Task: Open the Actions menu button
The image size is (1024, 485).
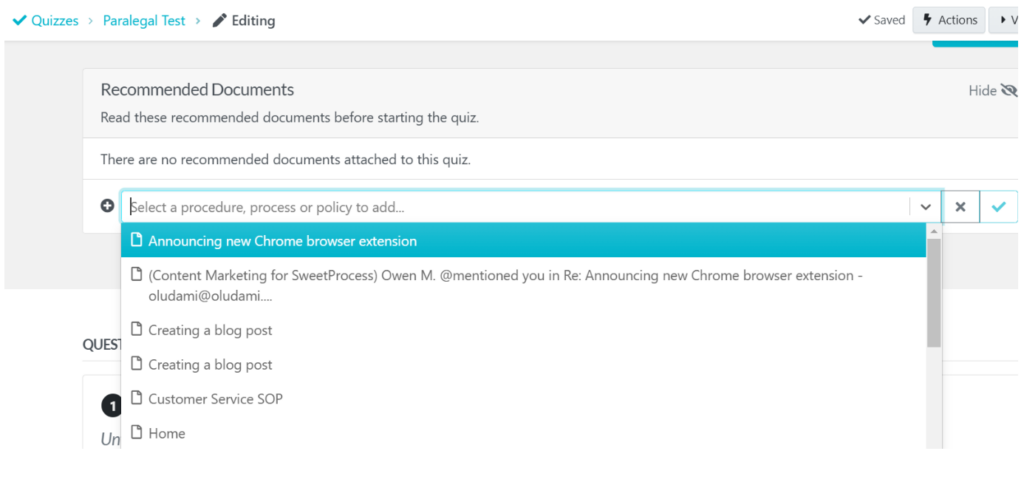Action: tap(948, 20)
